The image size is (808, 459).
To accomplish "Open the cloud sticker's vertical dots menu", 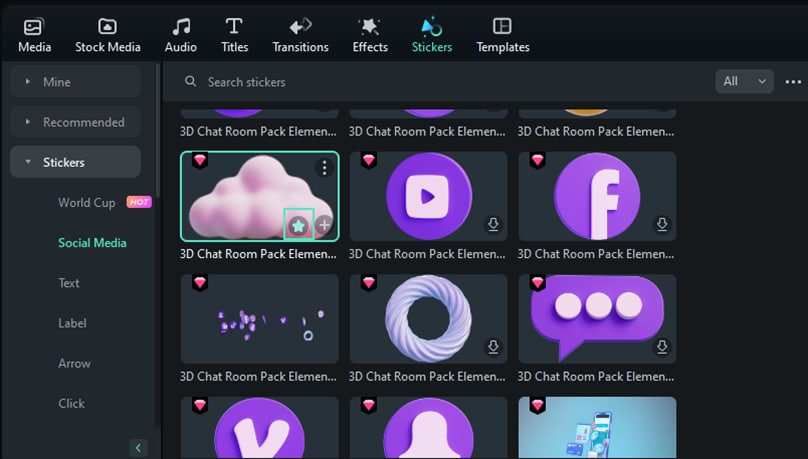I will click(x=324, y=167).
